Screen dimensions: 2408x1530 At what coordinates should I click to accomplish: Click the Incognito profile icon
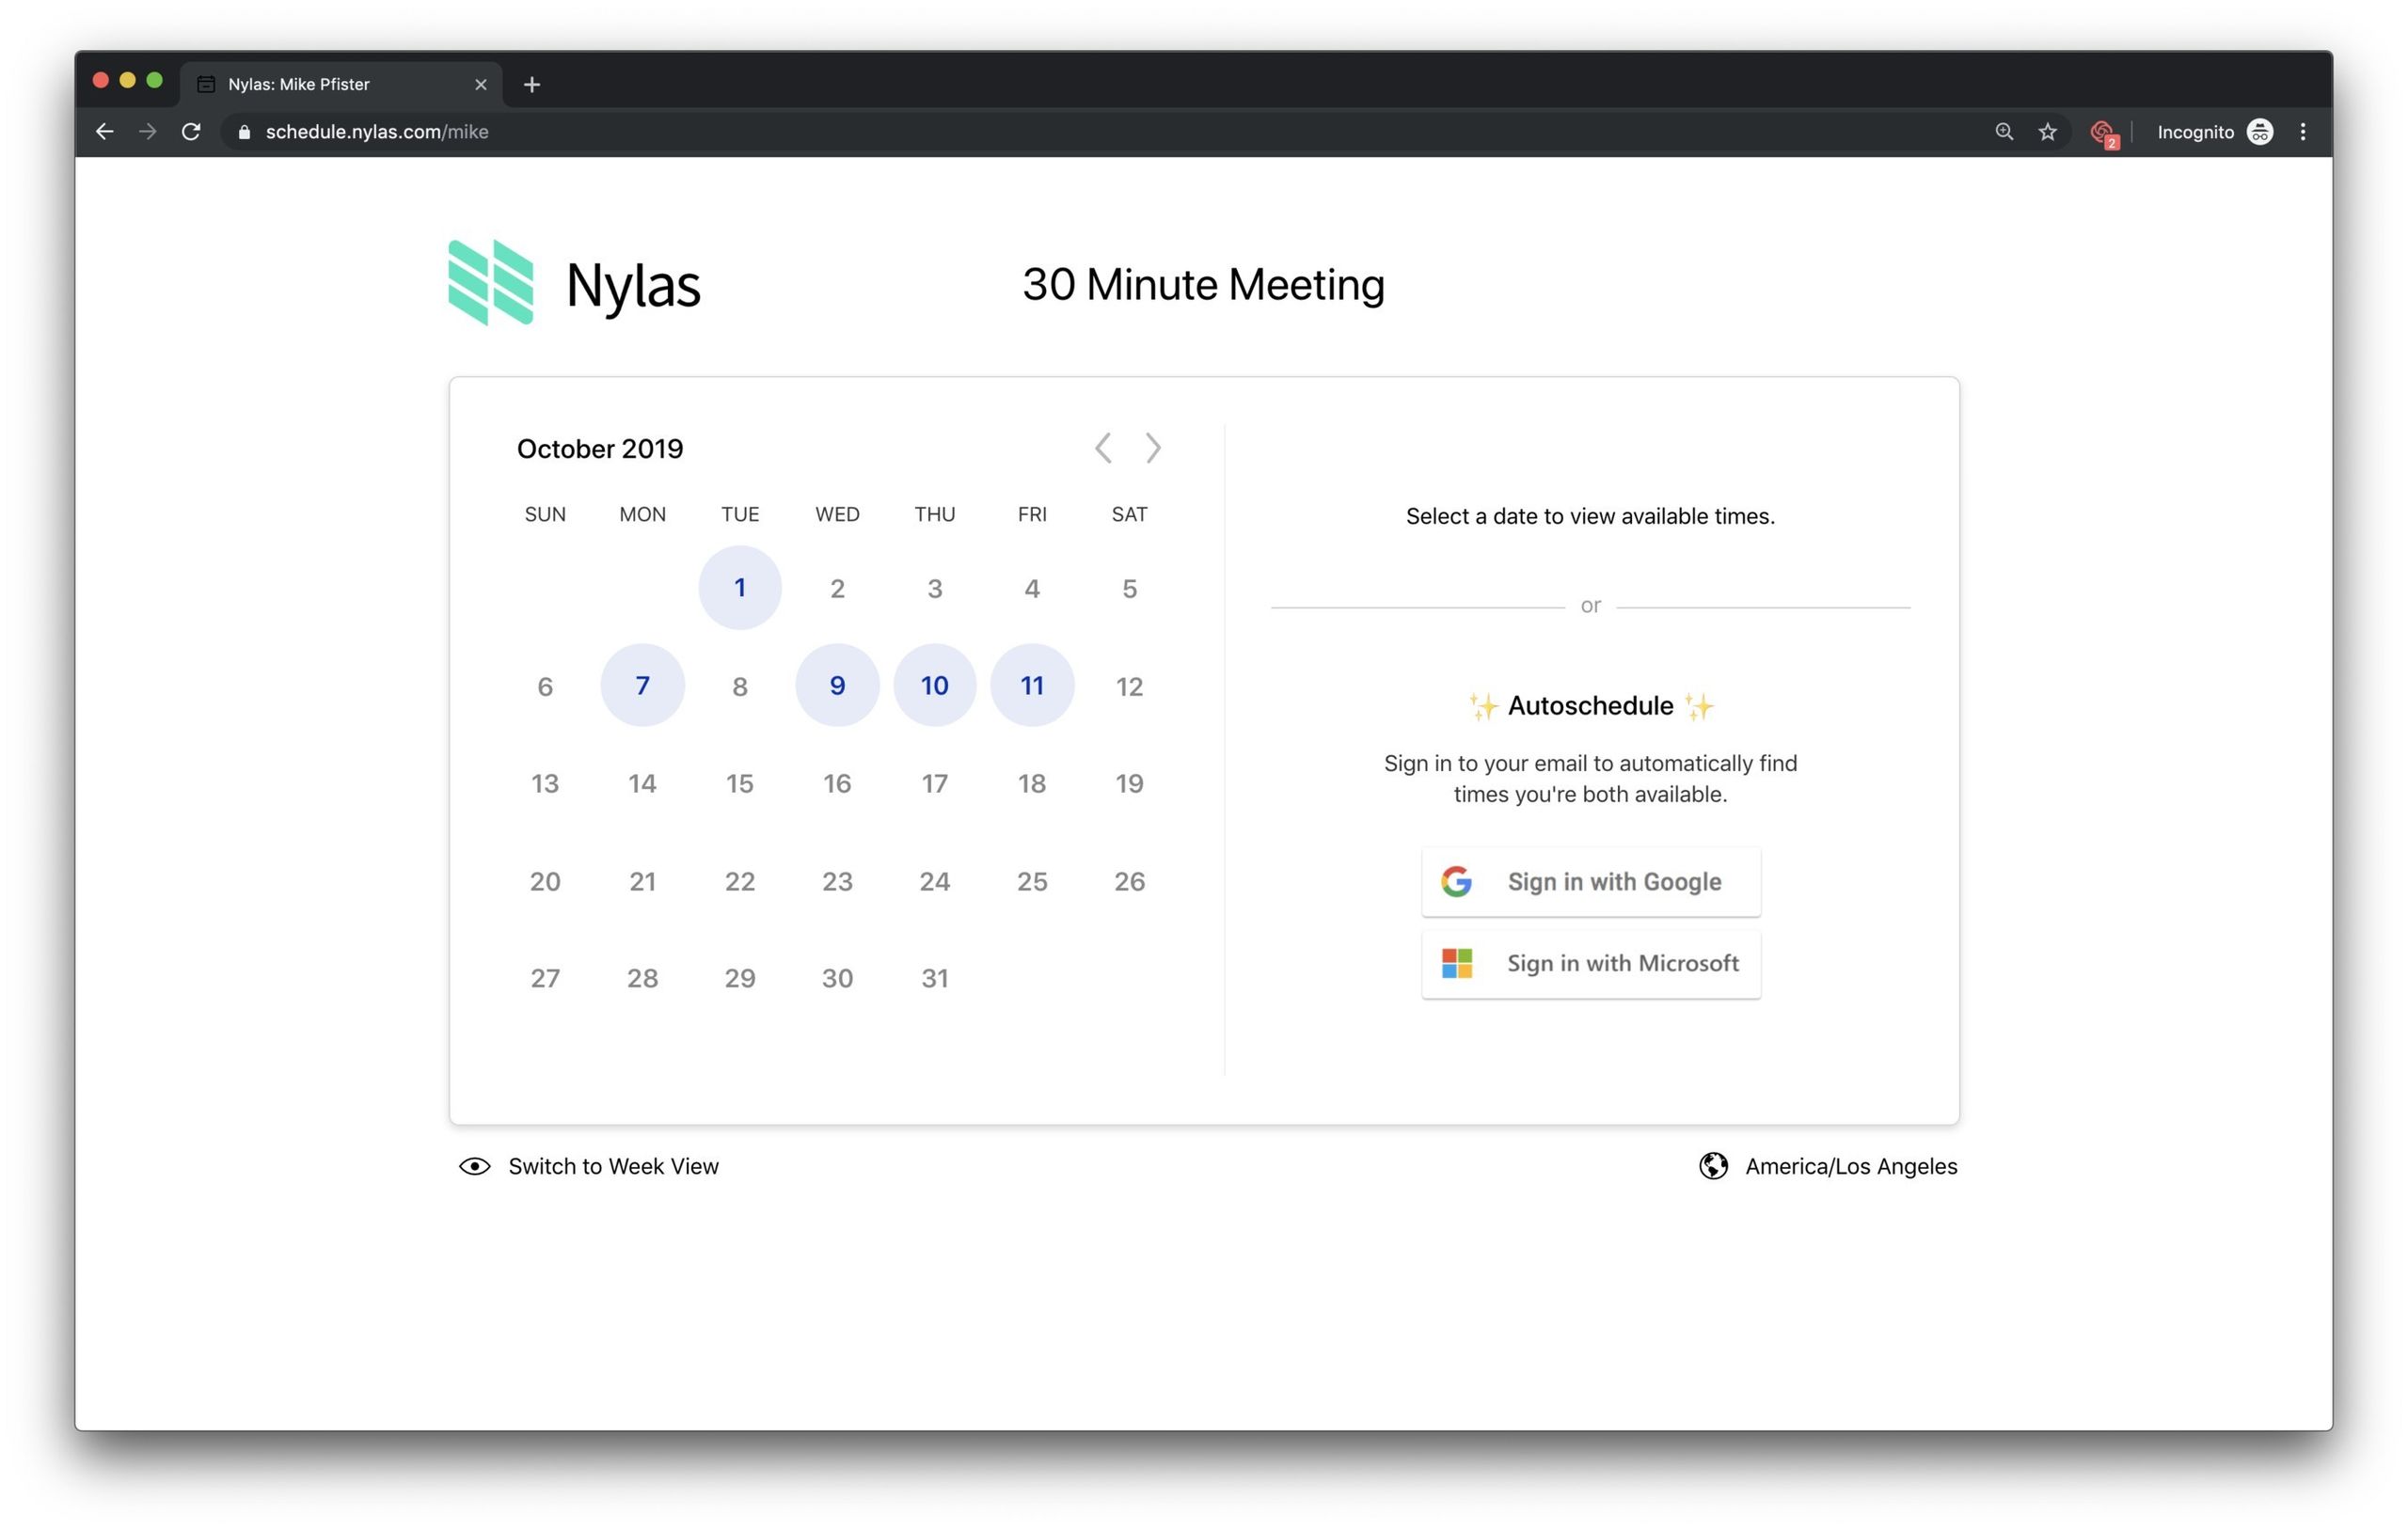tap(2260, 132)
